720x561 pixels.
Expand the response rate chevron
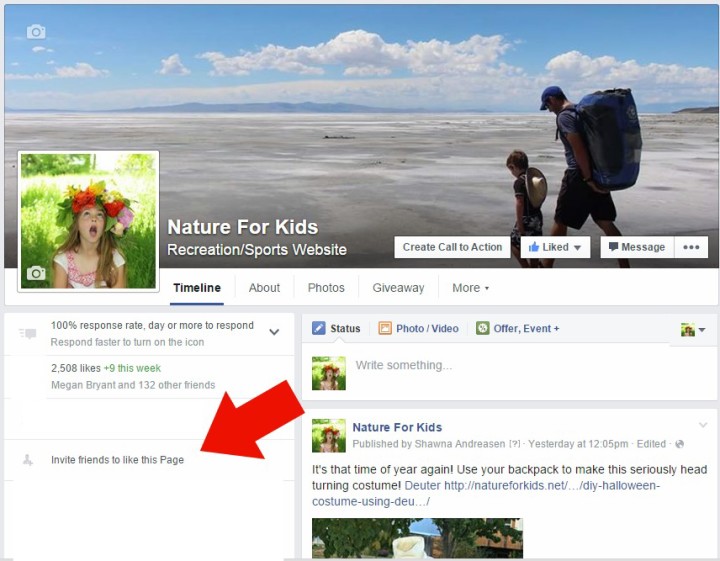274,331
